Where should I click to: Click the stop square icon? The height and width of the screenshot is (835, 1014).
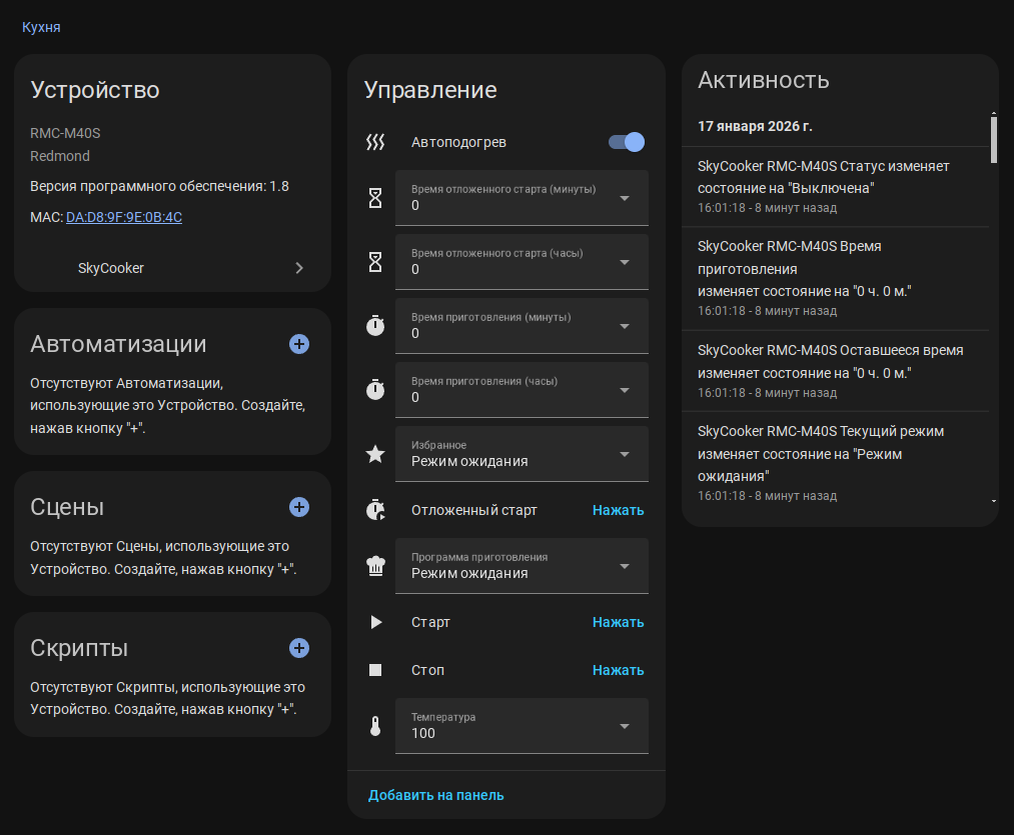pos(375,670)
